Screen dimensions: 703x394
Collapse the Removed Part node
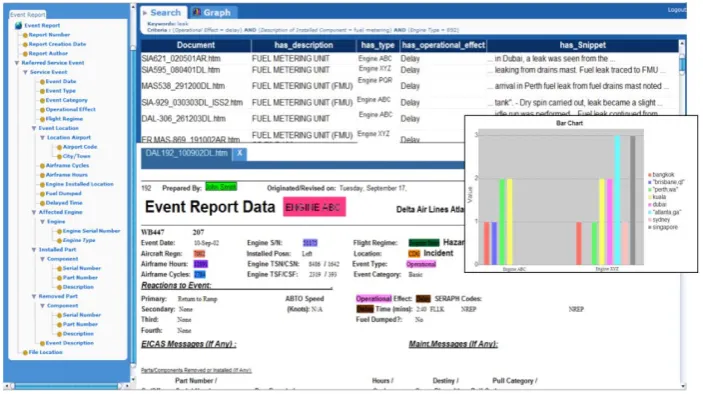[x=34, y=296]
